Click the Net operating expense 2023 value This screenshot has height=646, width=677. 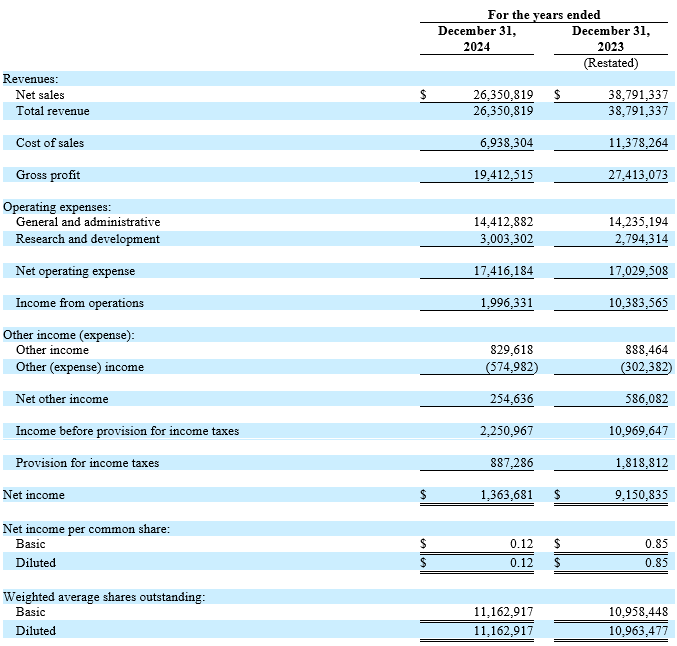click(x=638, y=271)
